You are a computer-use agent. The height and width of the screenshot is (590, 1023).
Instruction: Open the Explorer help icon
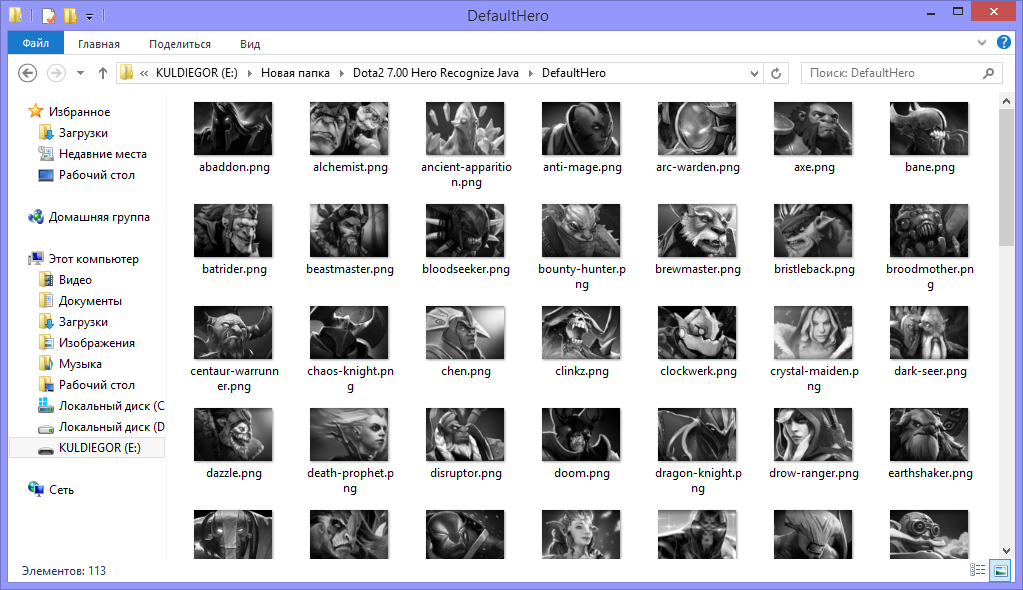coord(1003,42)
